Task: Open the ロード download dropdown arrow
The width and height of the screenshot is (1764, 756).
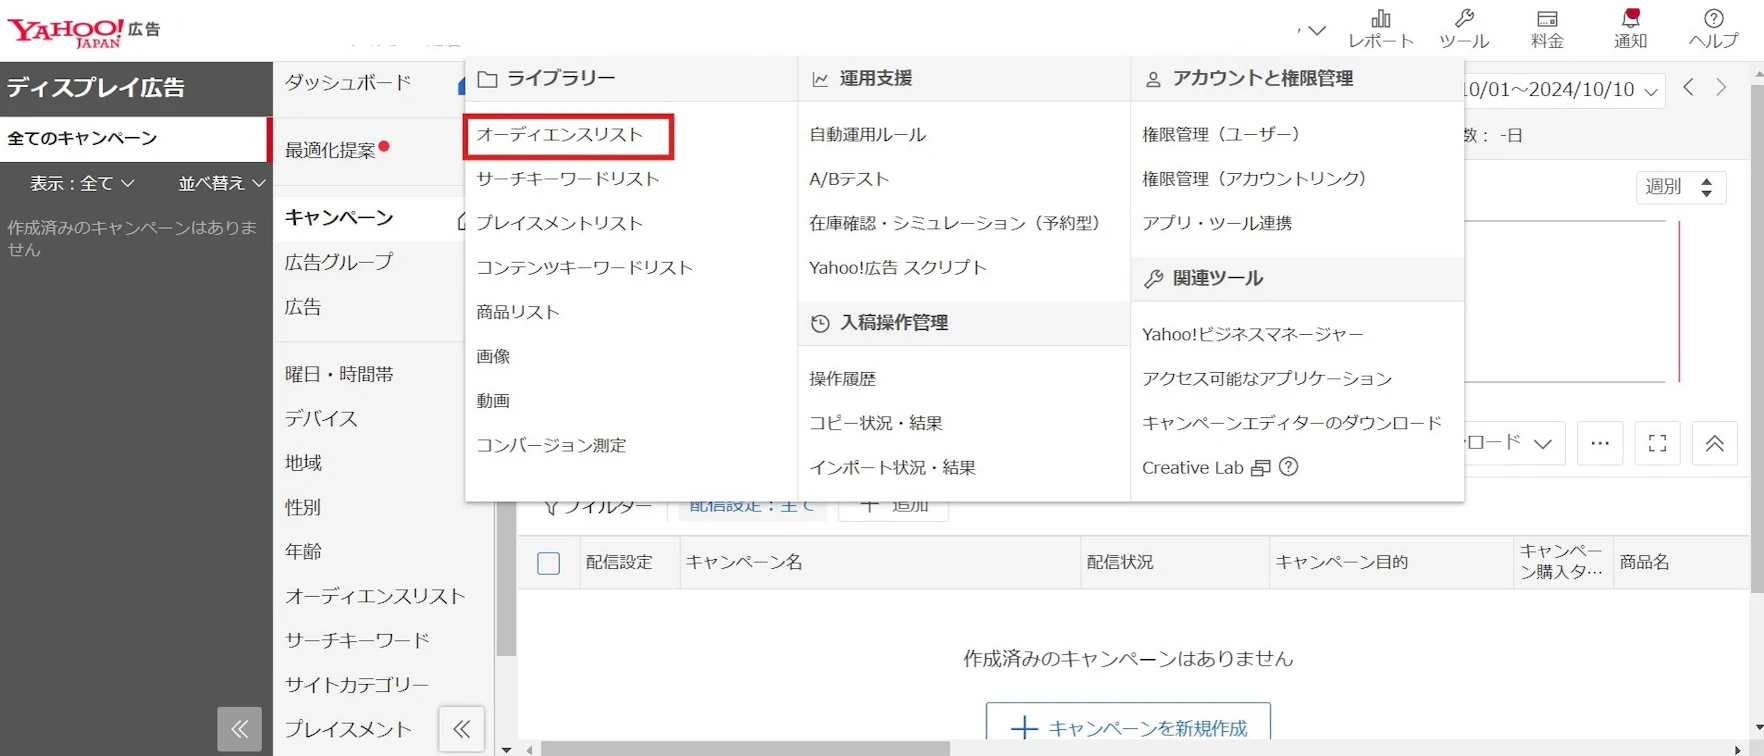Action: tap(1543, 443)
